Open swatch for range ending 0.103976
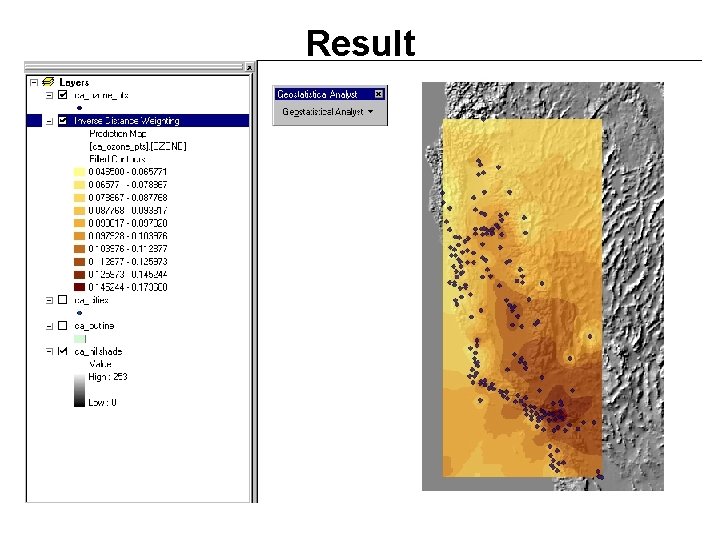The width and height of the screenshot is (720, 540). [79, 236]
